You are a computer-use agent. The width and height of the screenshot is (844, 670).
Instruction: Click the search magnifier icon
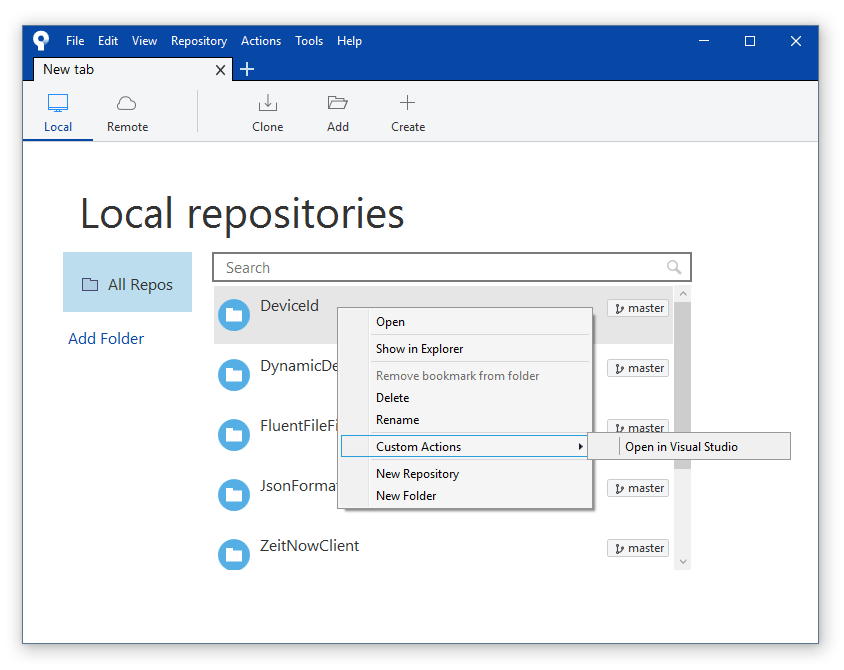[674, 267]
